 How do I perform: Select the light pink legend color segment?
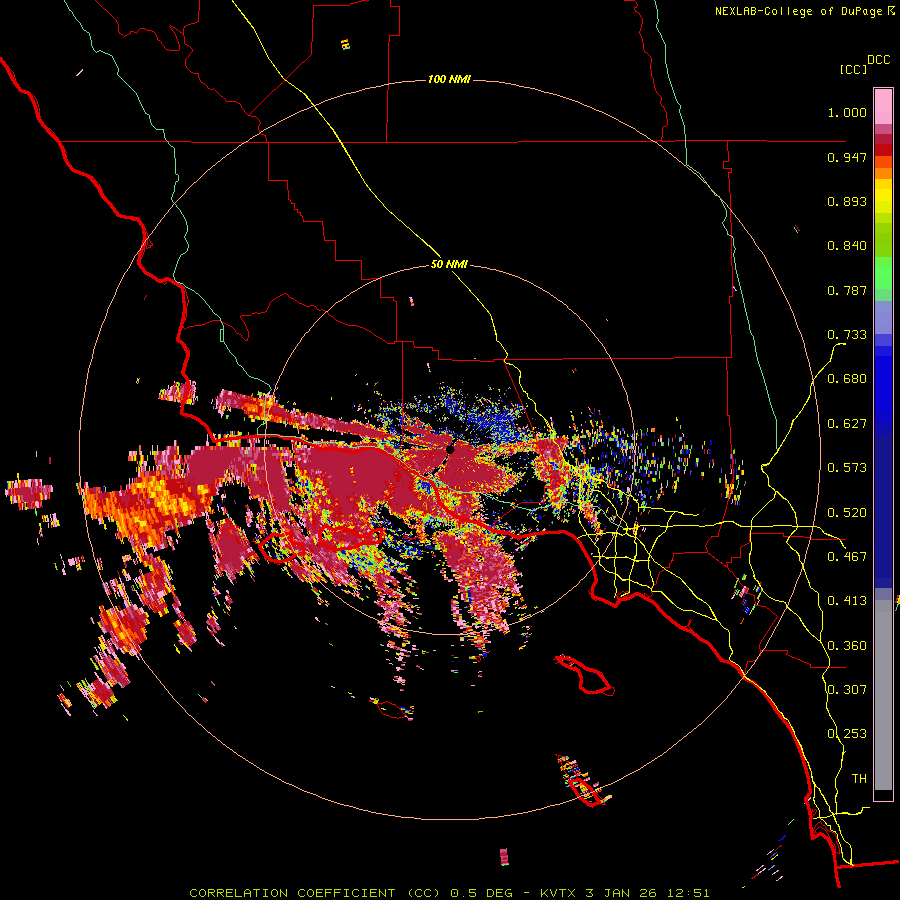(x=883, y=107)
